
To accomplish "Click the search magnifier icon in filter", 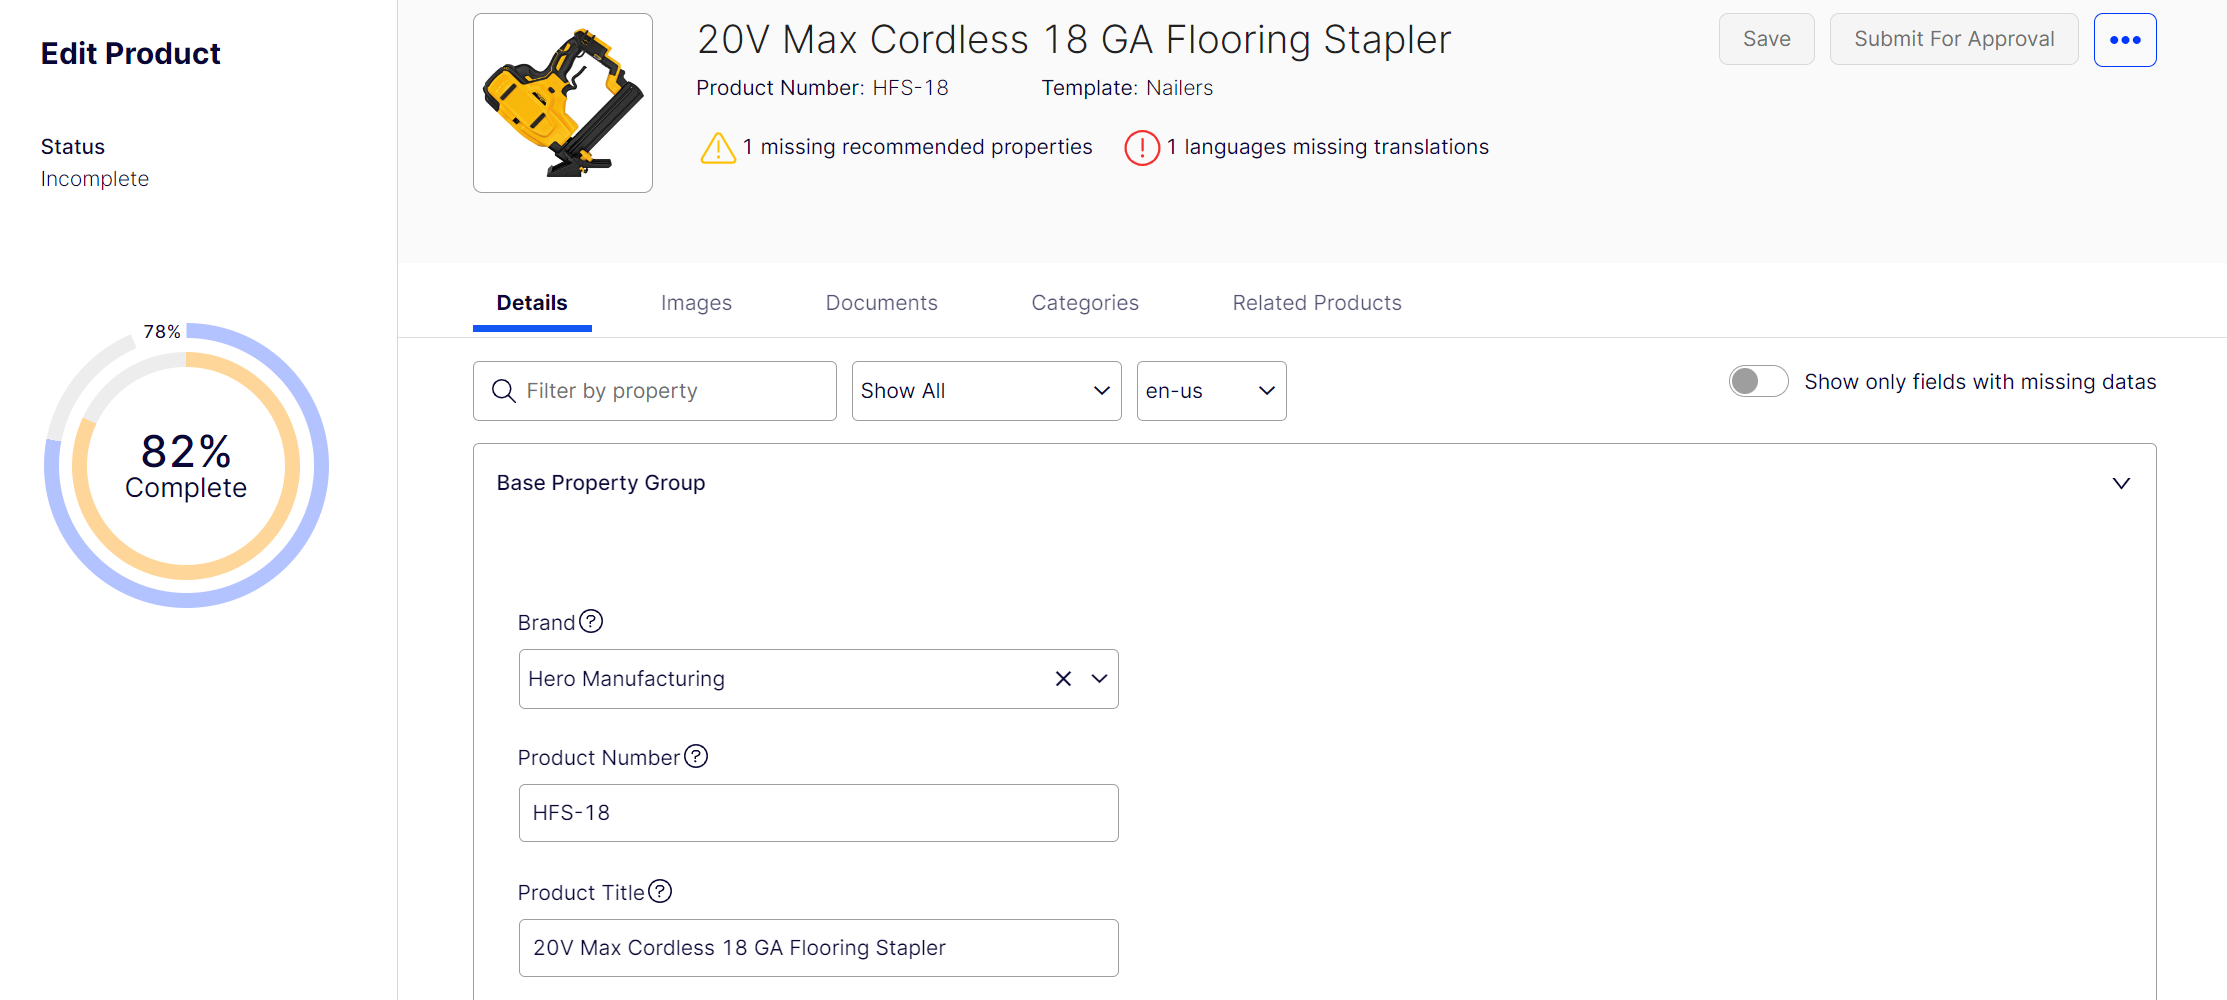I will pos(504,391).
